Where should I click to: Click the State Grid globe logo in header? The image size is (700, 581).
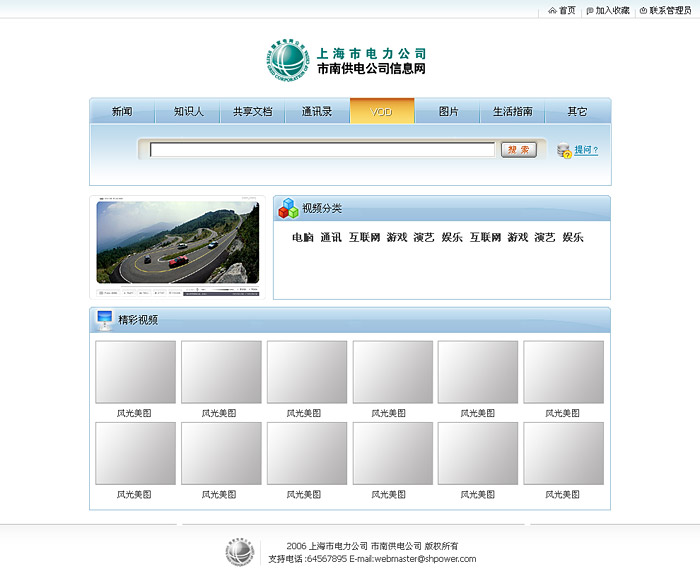pyautogui.click(x=288, y=60)
